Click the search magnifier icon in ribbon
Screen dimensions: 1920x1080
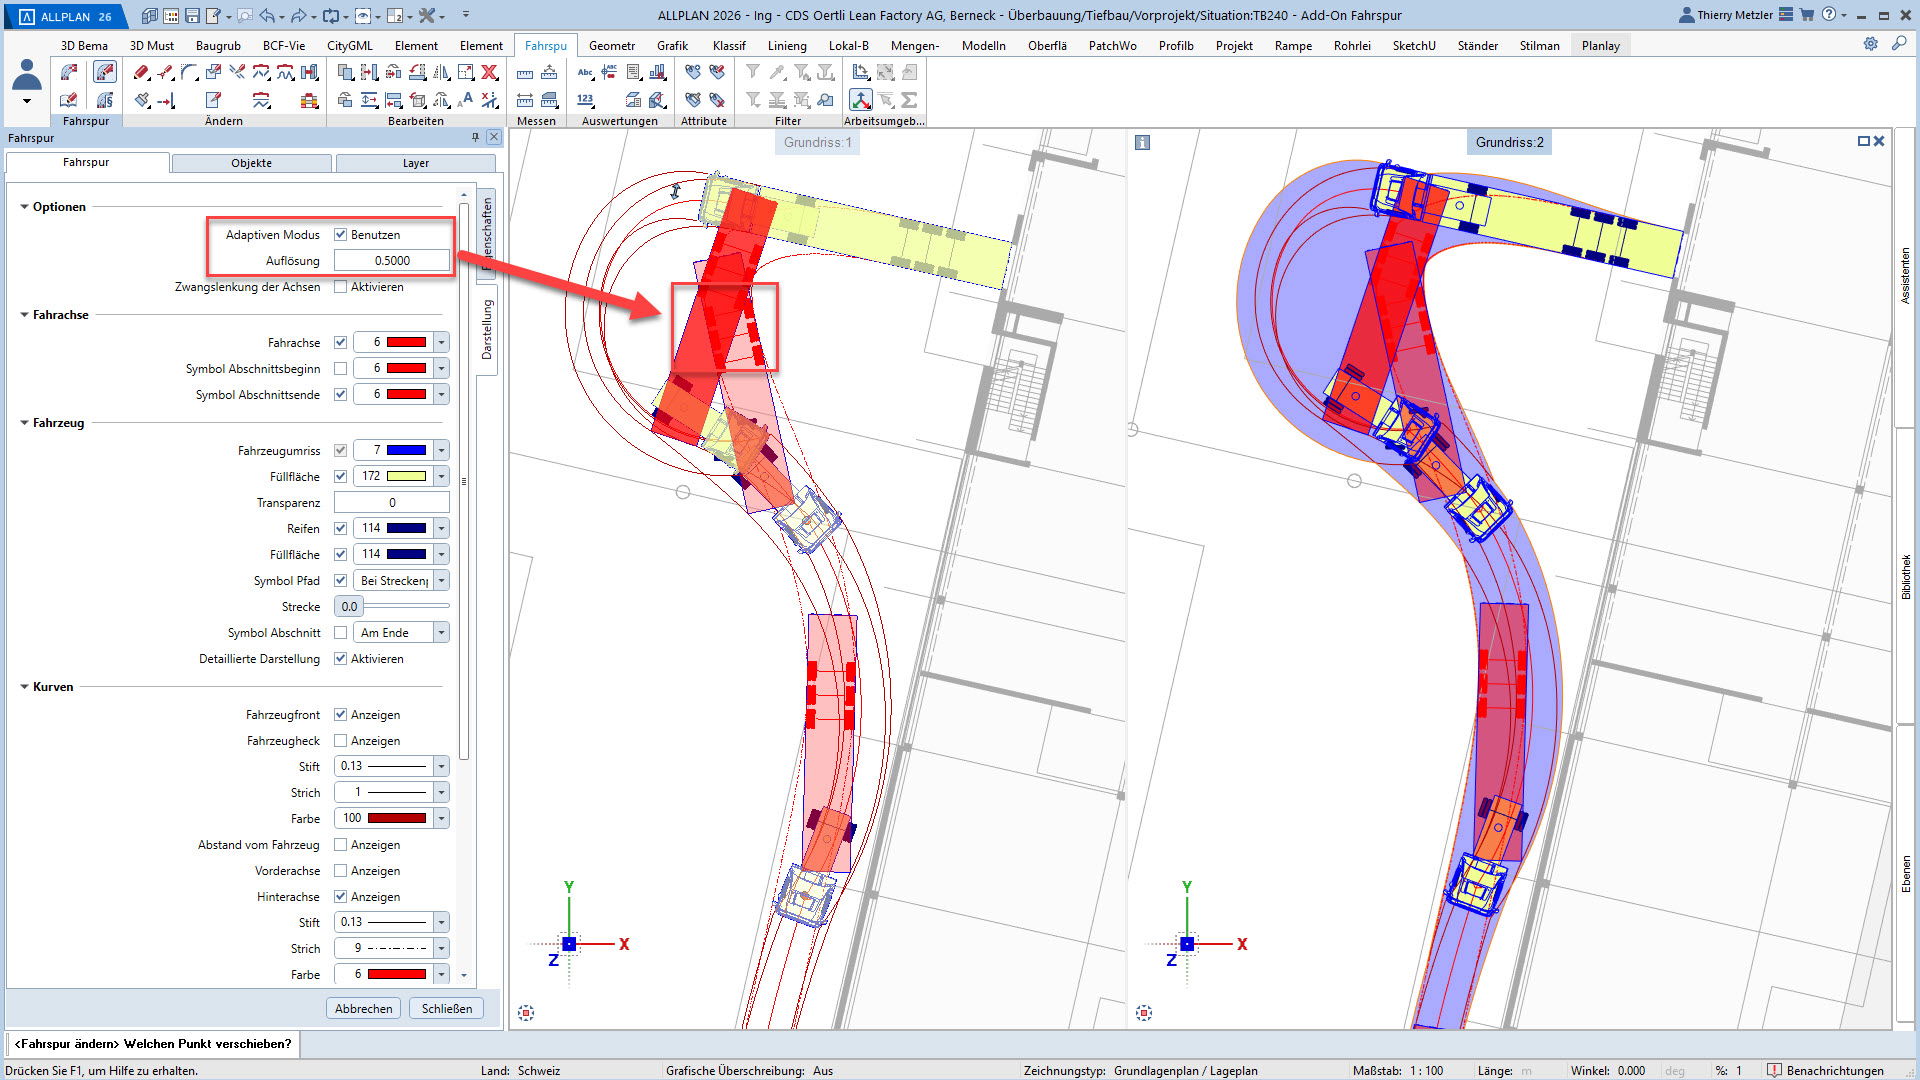[x=1898, y=44]
